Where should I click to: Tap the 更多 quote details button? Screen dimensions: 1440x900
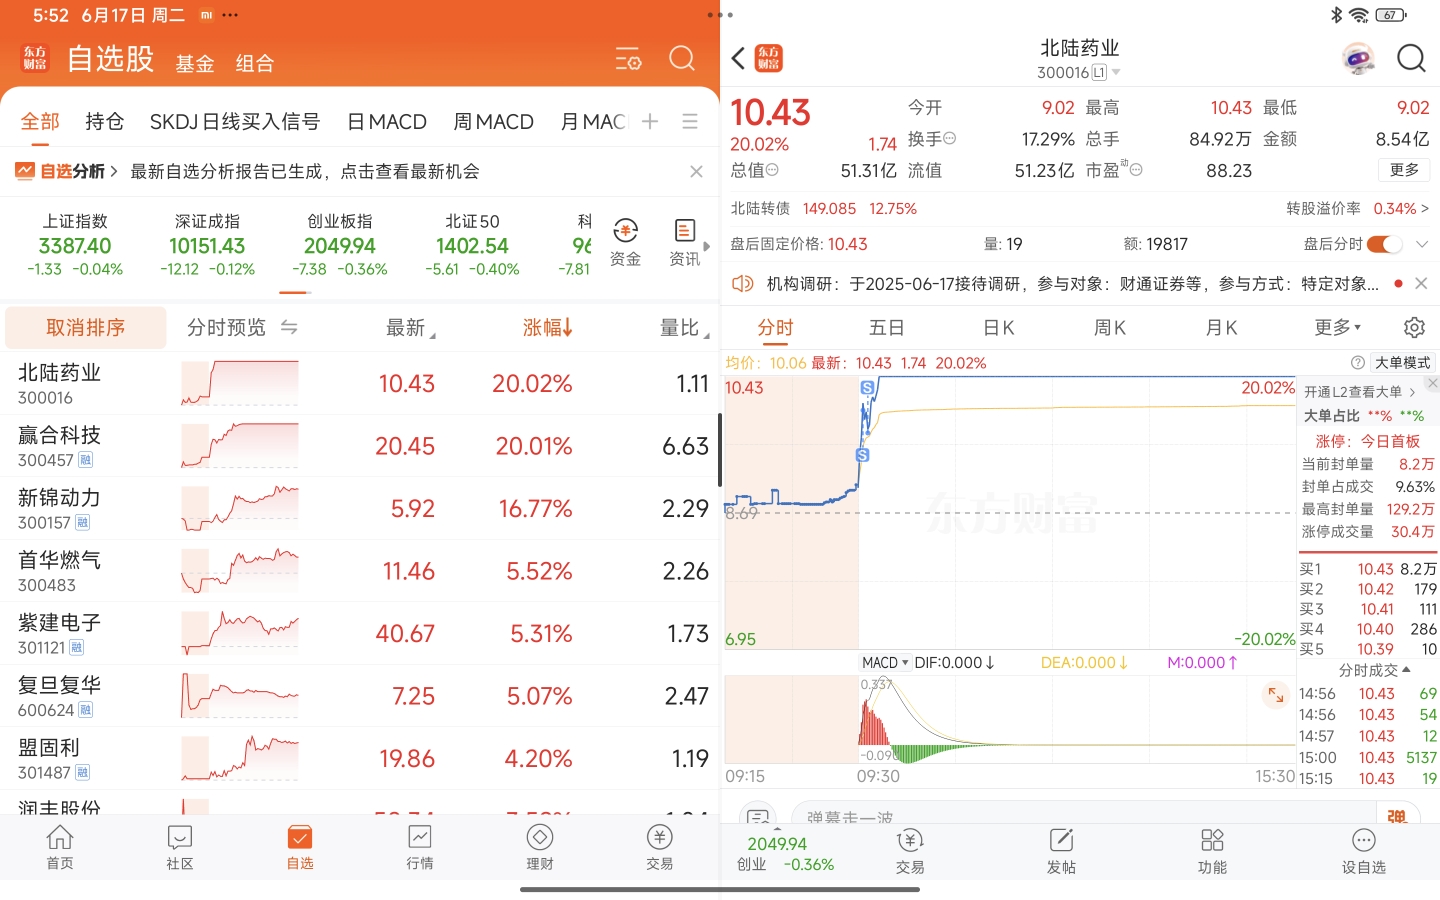click(1404, 170)
